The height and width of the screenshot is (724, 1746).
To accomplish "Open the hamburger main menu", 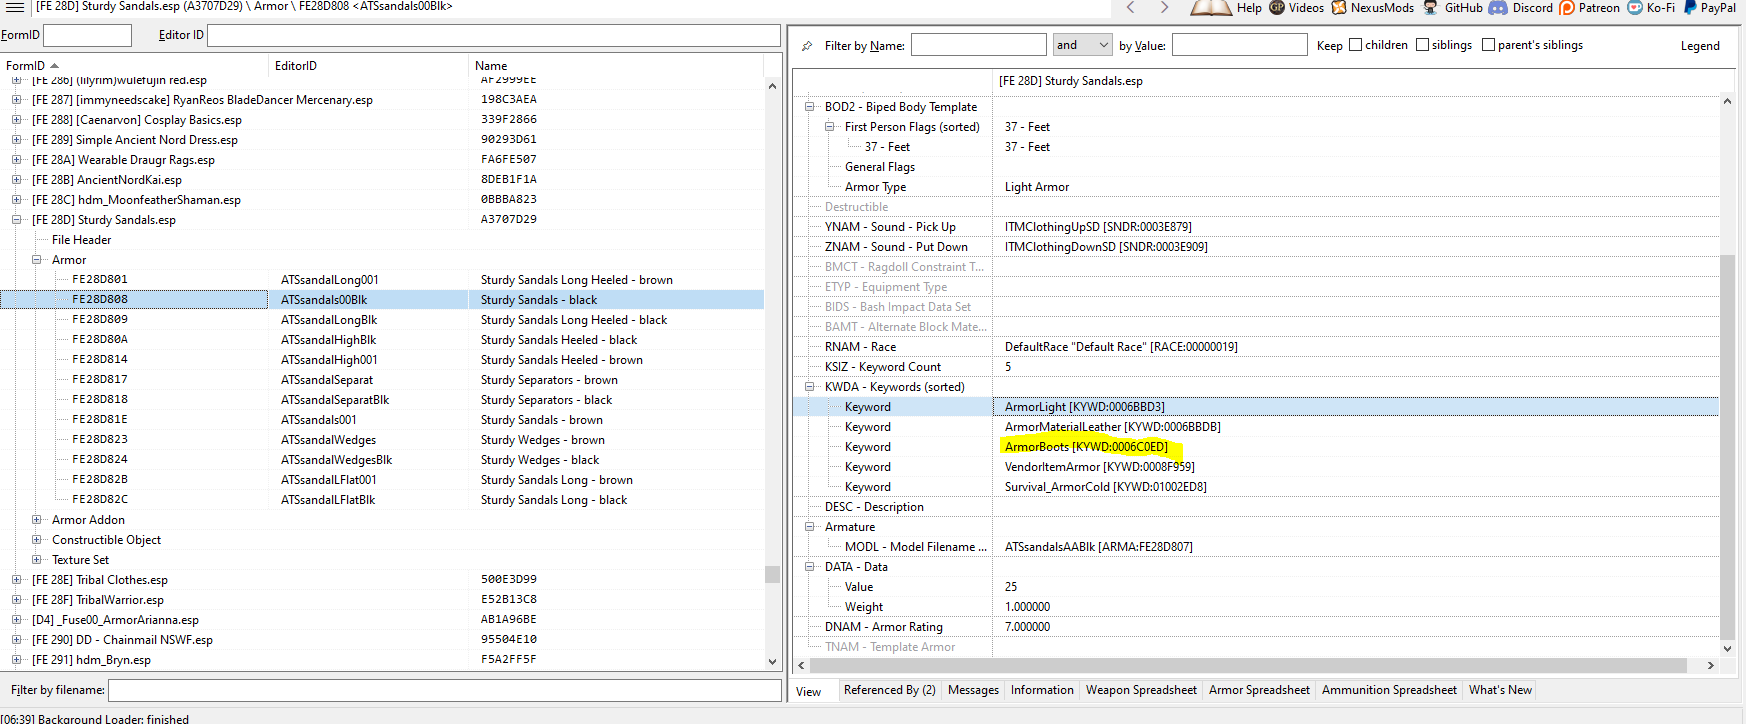I will 14,7.
